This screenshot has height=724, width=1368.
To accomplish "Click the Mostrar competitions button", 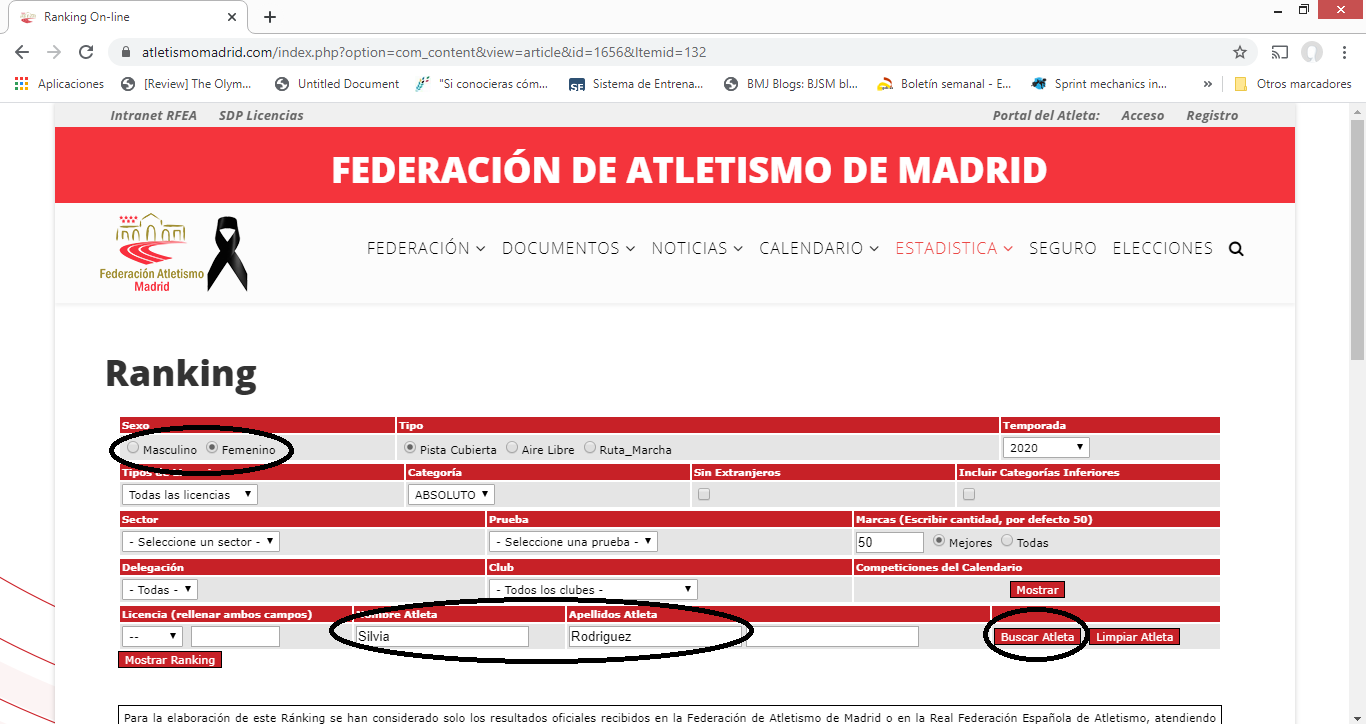I will (x=1037, y=590).
